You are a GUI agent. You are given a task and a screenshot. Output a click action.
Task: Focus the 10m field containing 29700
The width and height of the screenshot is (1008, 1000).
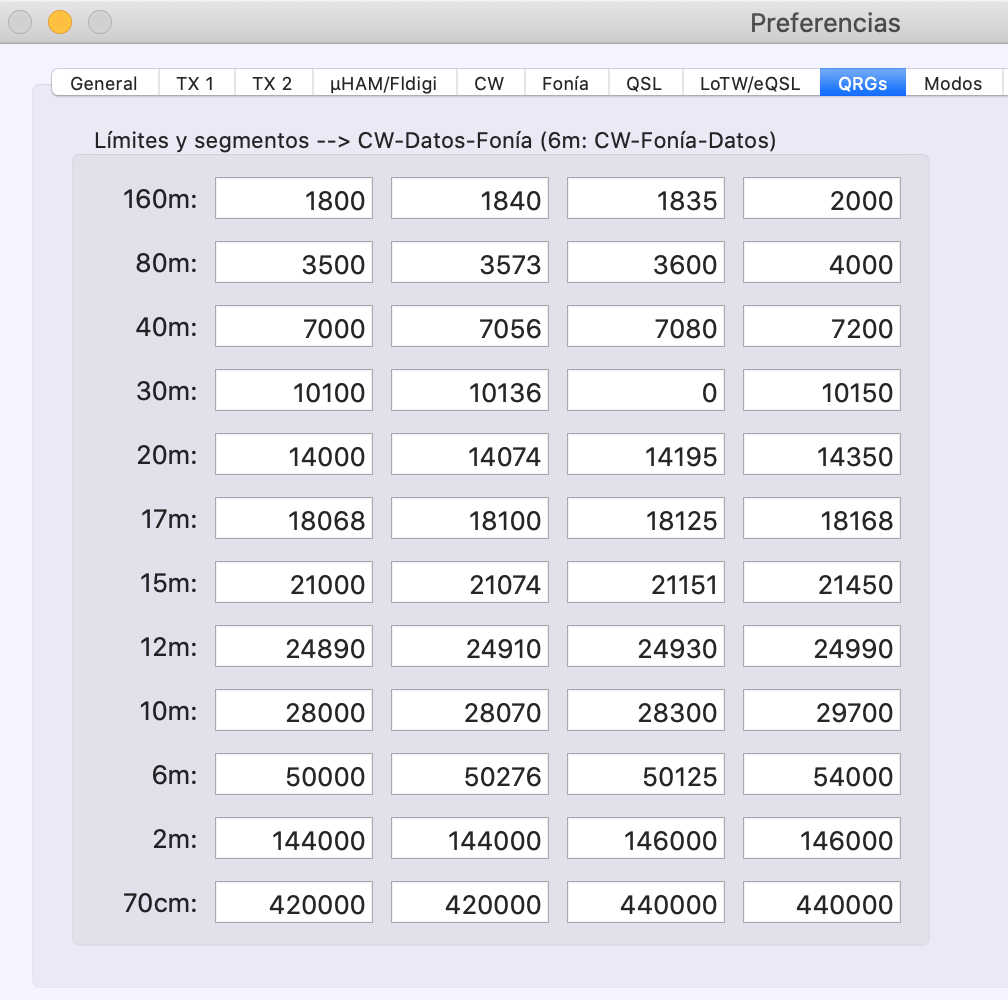[822, 711]
